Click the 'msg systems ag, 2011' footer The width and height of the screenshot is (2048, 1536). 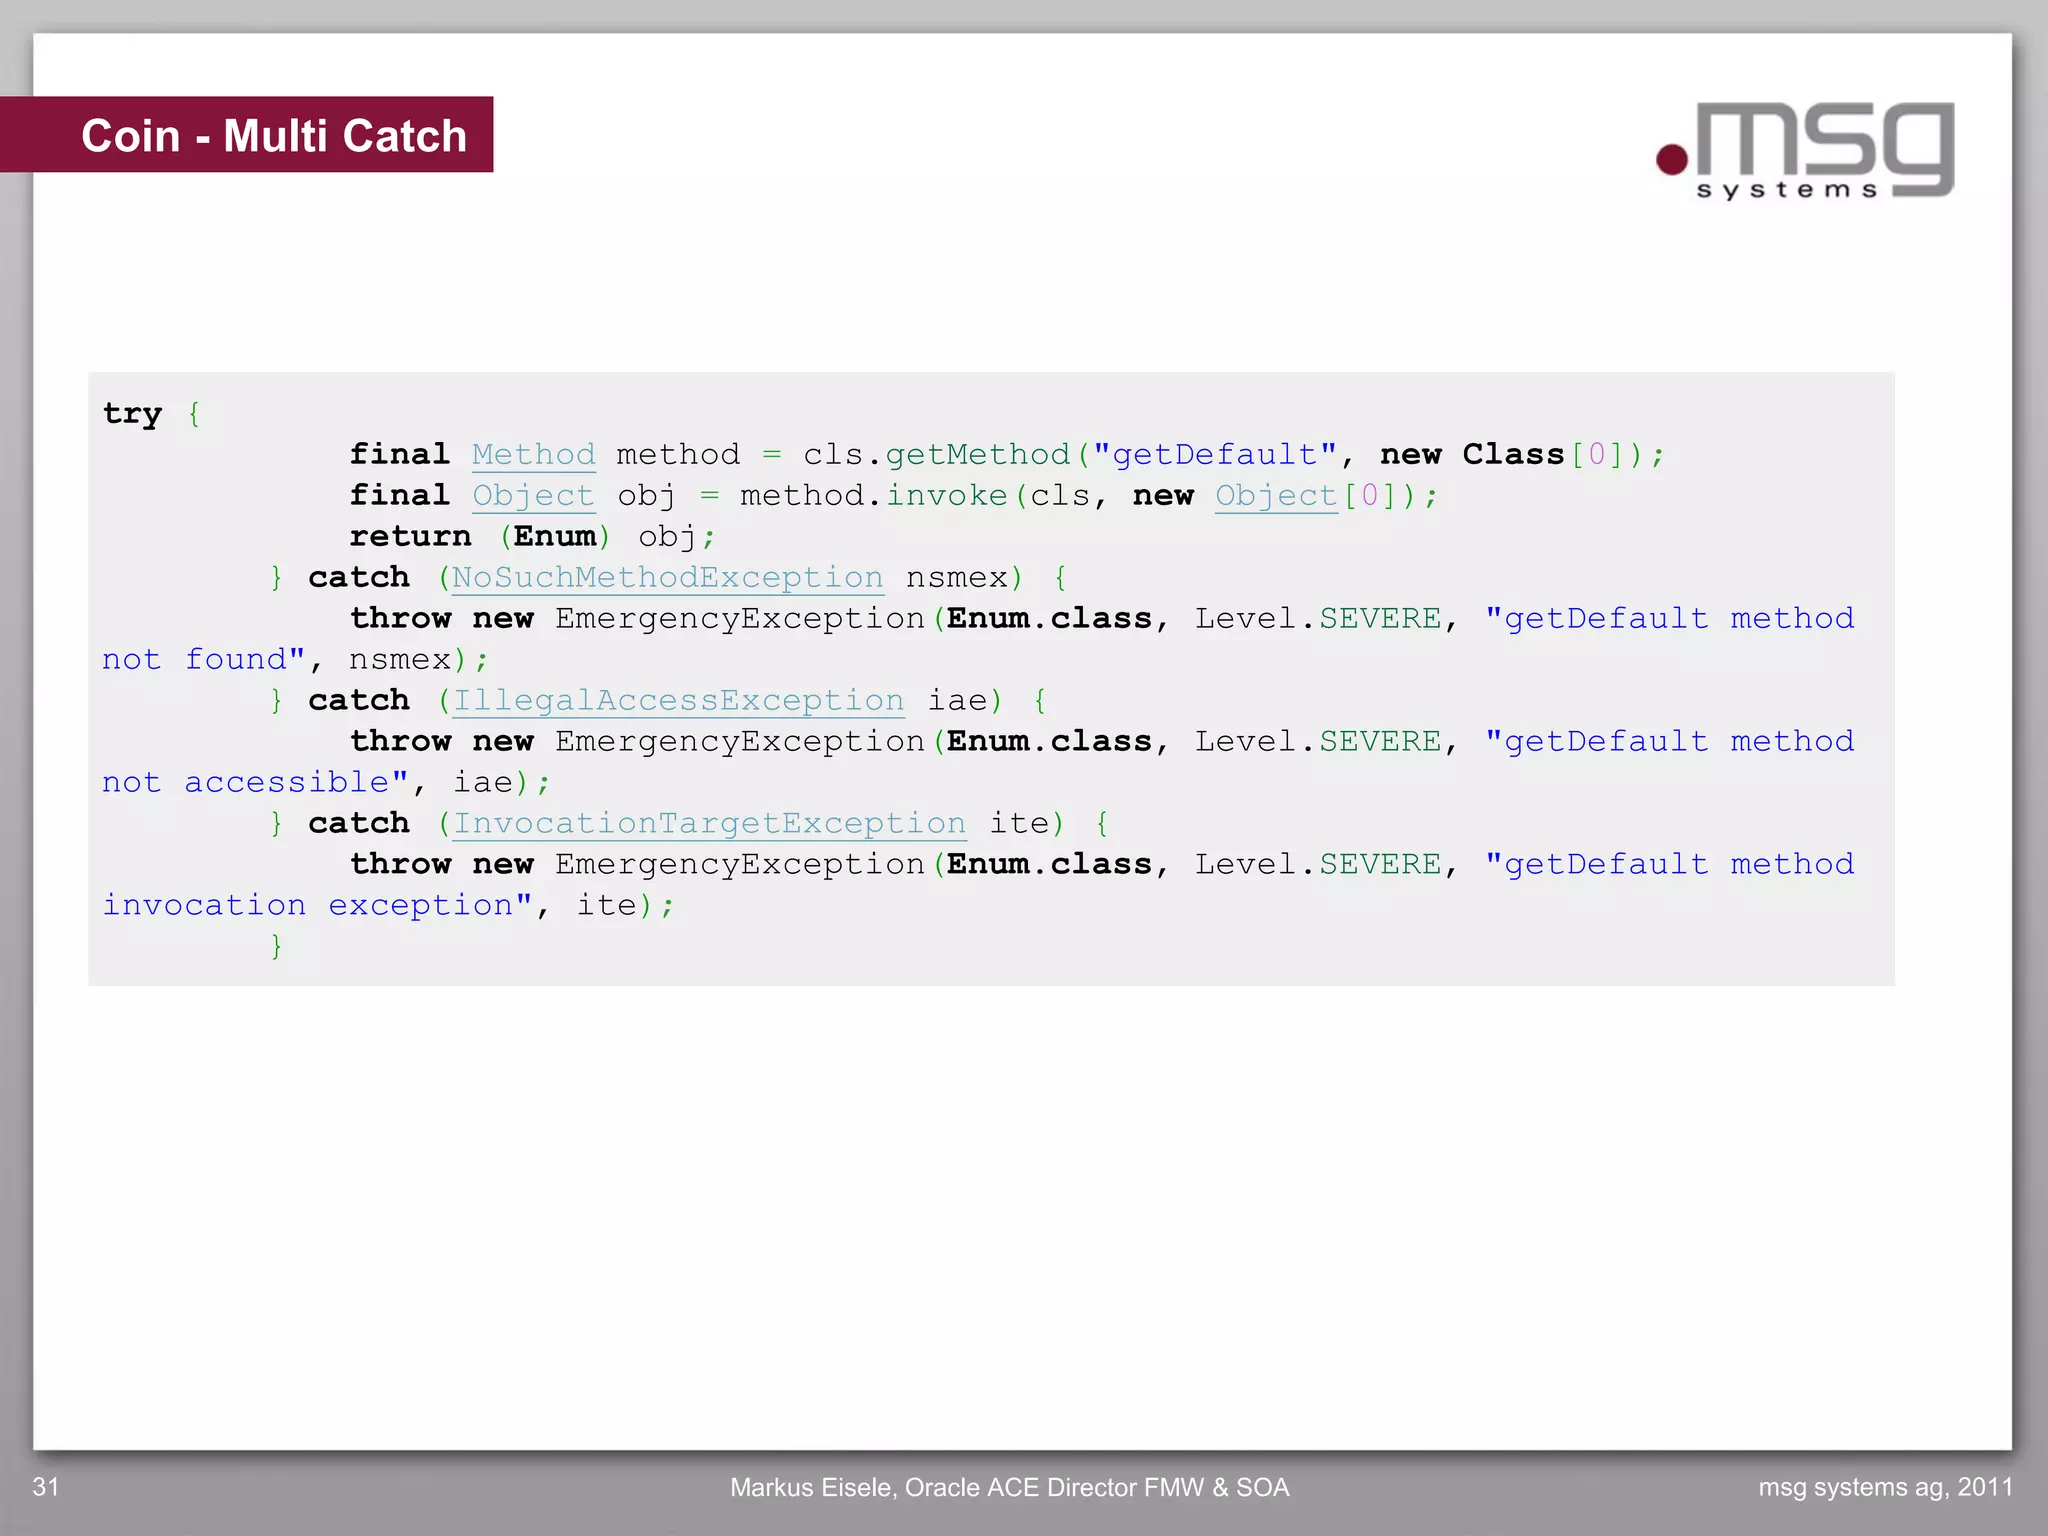click(1886, 1488)
